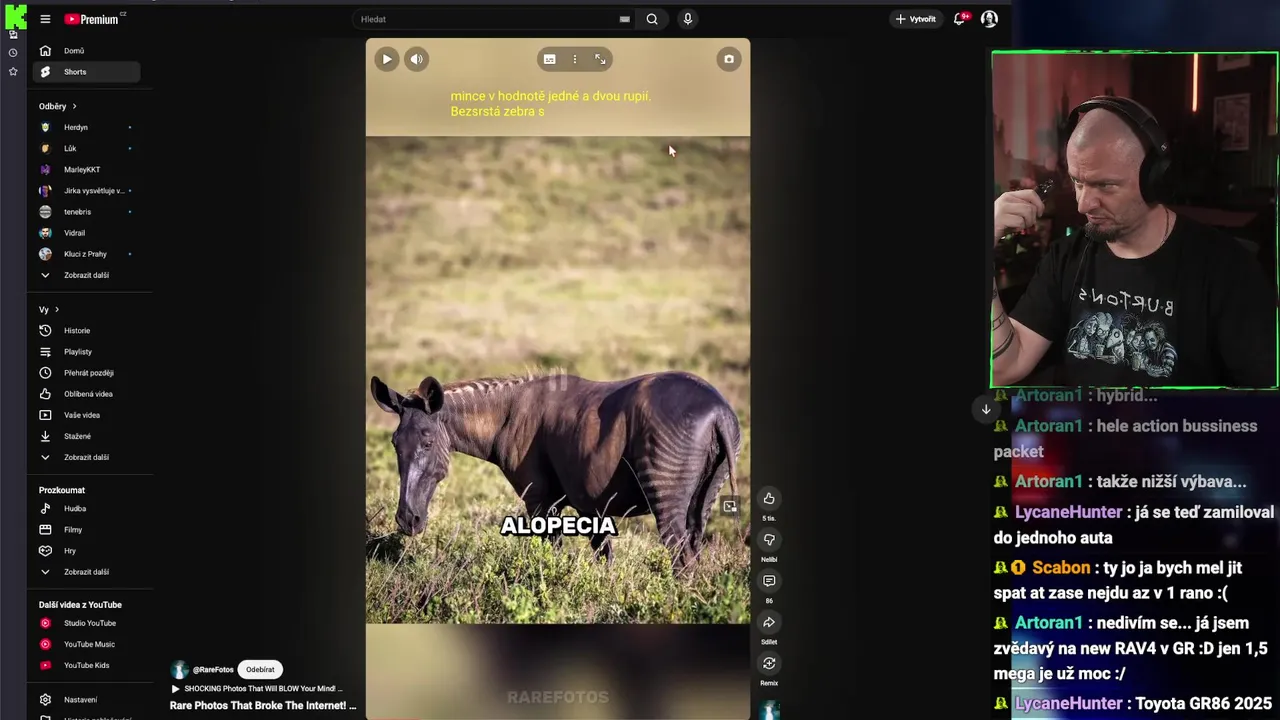Open Oblíbená videa list
1280x720 pixels.
[x=86, y=394]
